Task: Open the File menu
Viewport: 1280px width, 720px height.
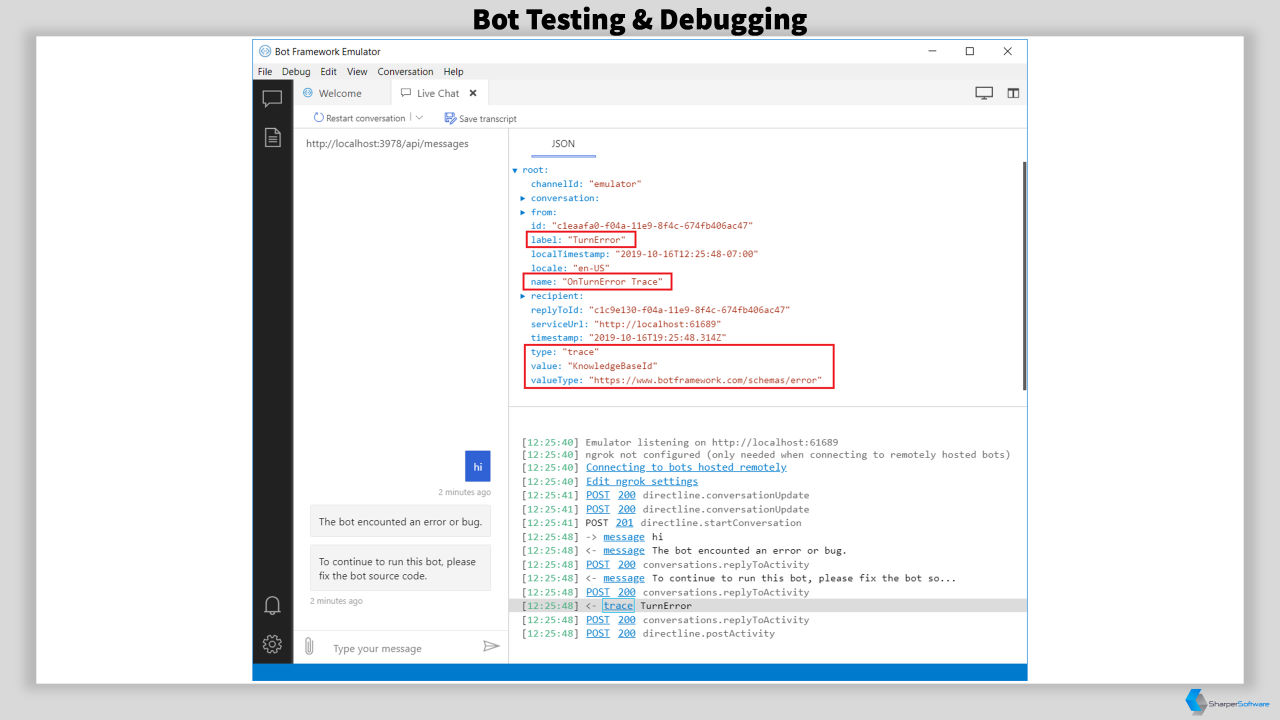Action: [x=265, y=72]
